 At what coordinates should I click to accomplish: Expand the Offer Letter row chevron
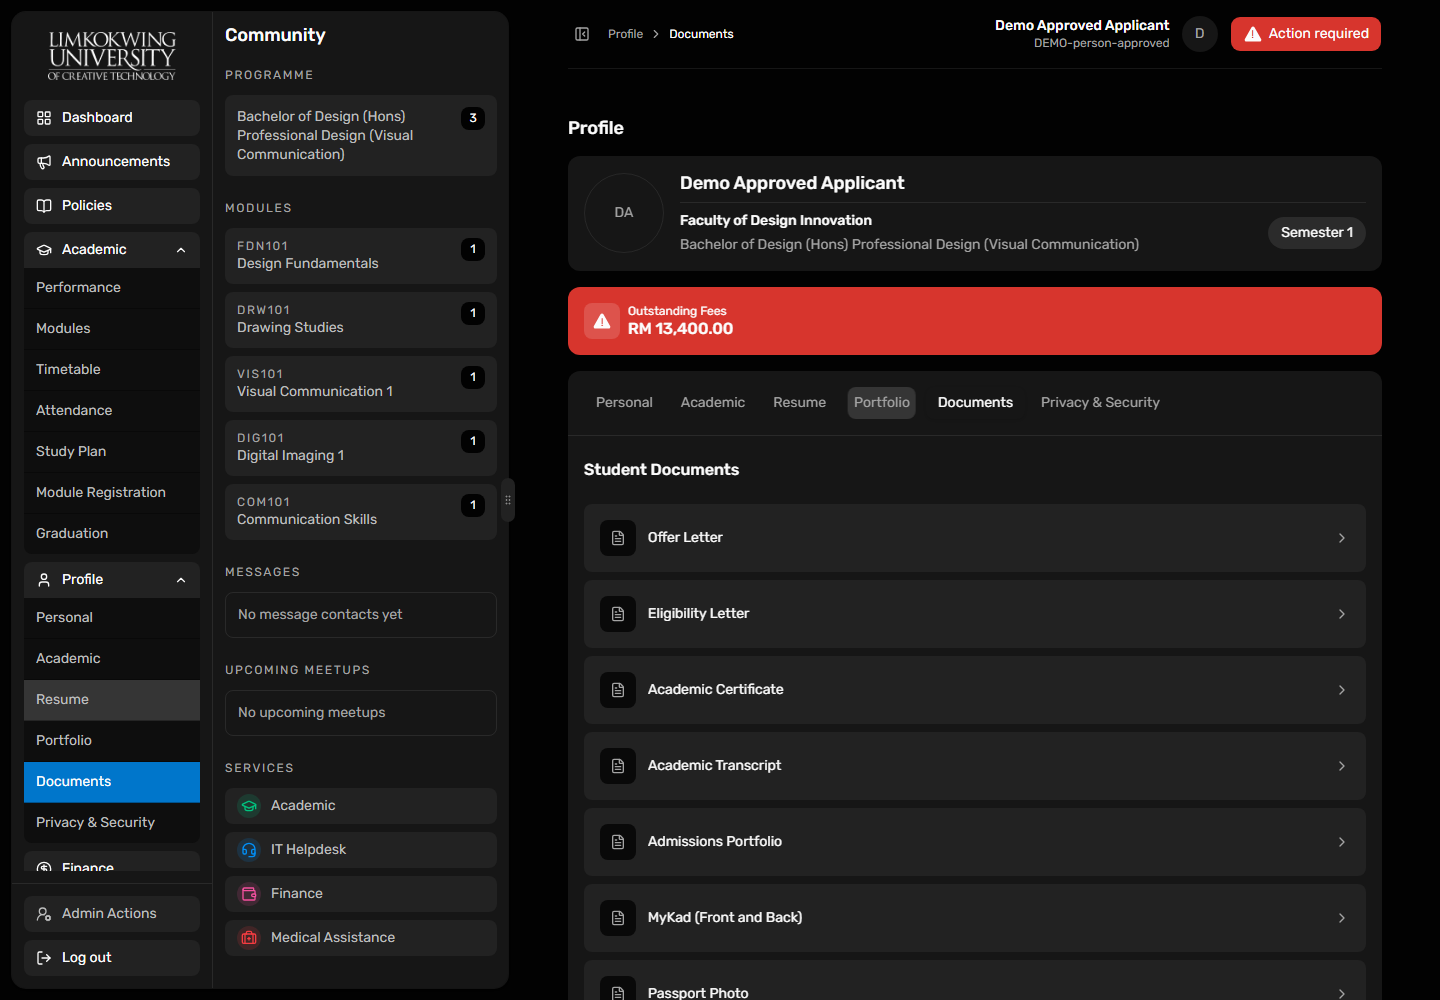pos(1342,538)
